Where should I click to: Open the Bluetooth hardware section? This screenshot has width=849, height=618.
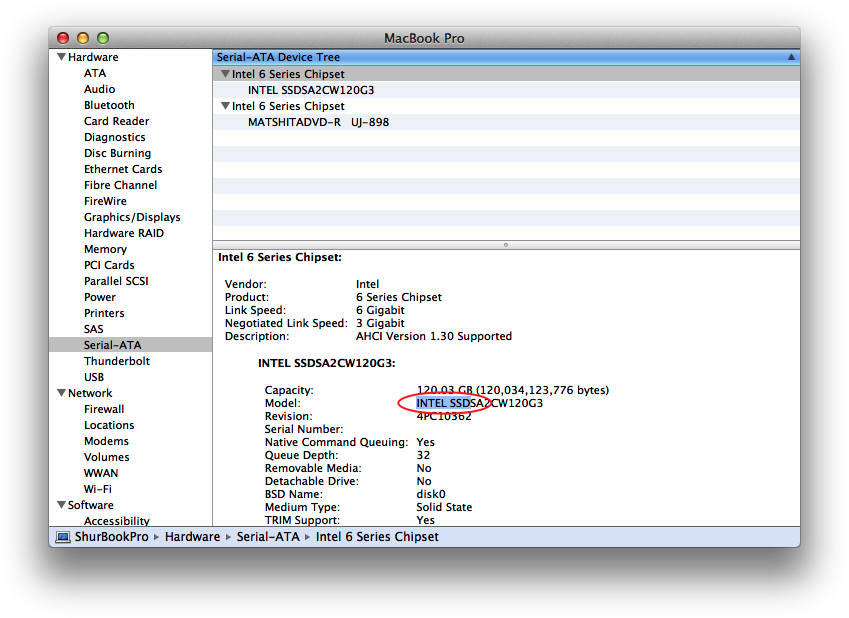click(109, 105)
